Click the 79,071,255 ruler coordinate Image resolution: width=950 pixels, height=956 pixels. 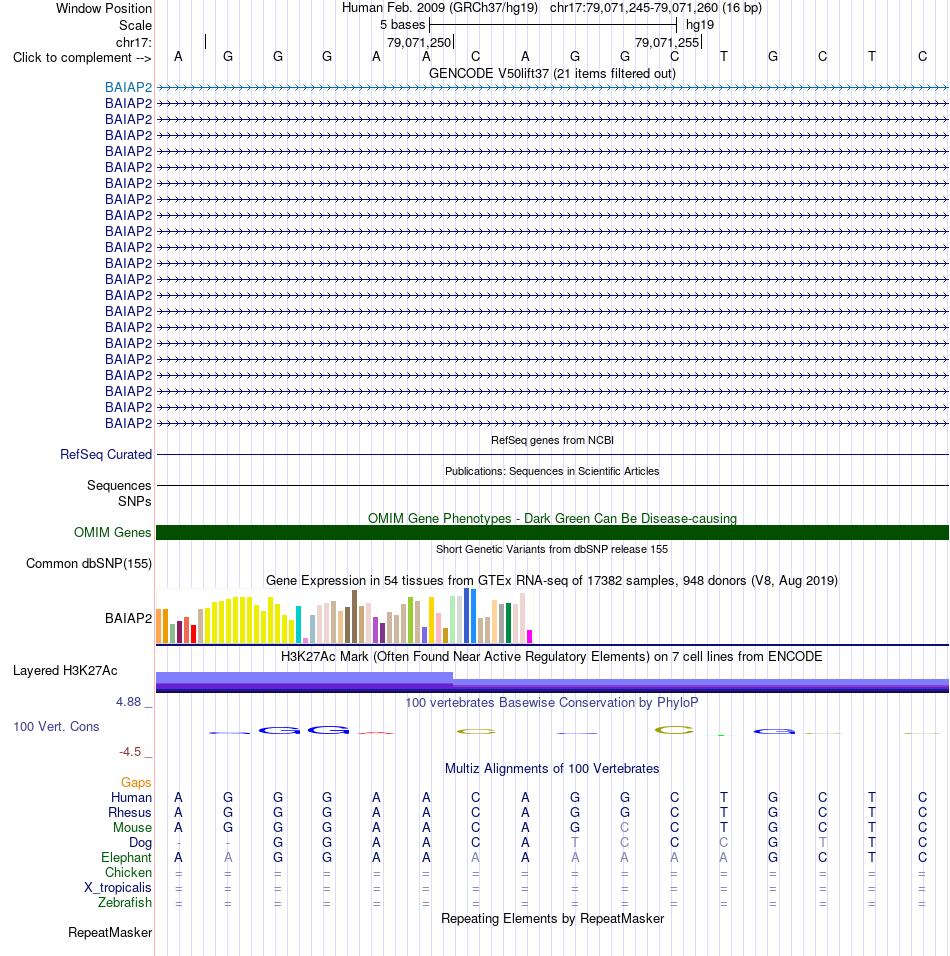667,43
